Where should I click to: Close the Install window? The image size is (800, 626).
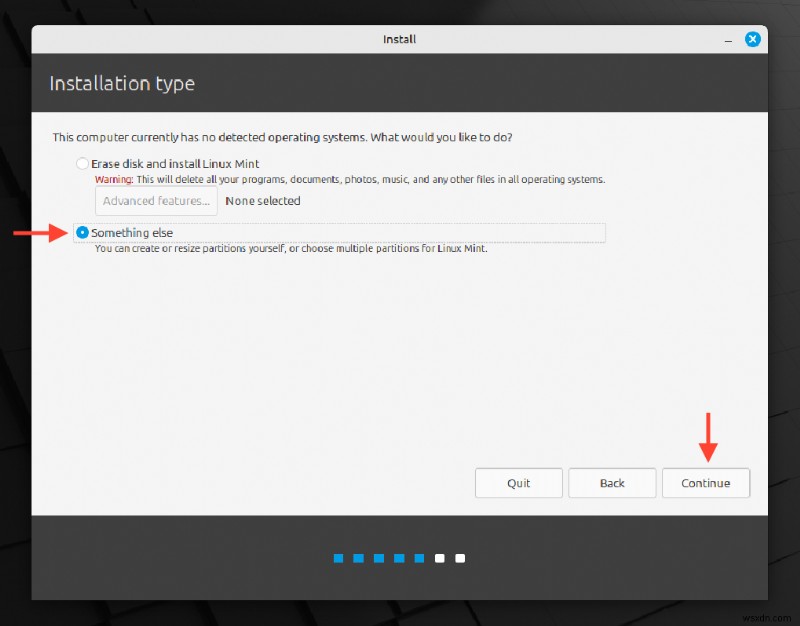752,39
